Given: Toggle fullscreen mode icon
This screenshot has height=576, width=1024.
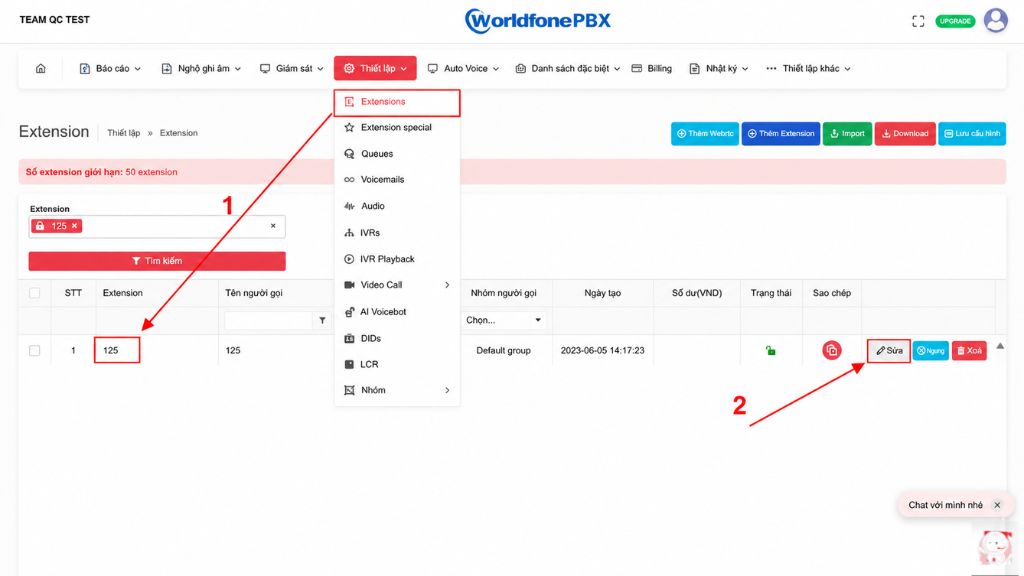Looking at the screenshot, I should coord(918,22).
